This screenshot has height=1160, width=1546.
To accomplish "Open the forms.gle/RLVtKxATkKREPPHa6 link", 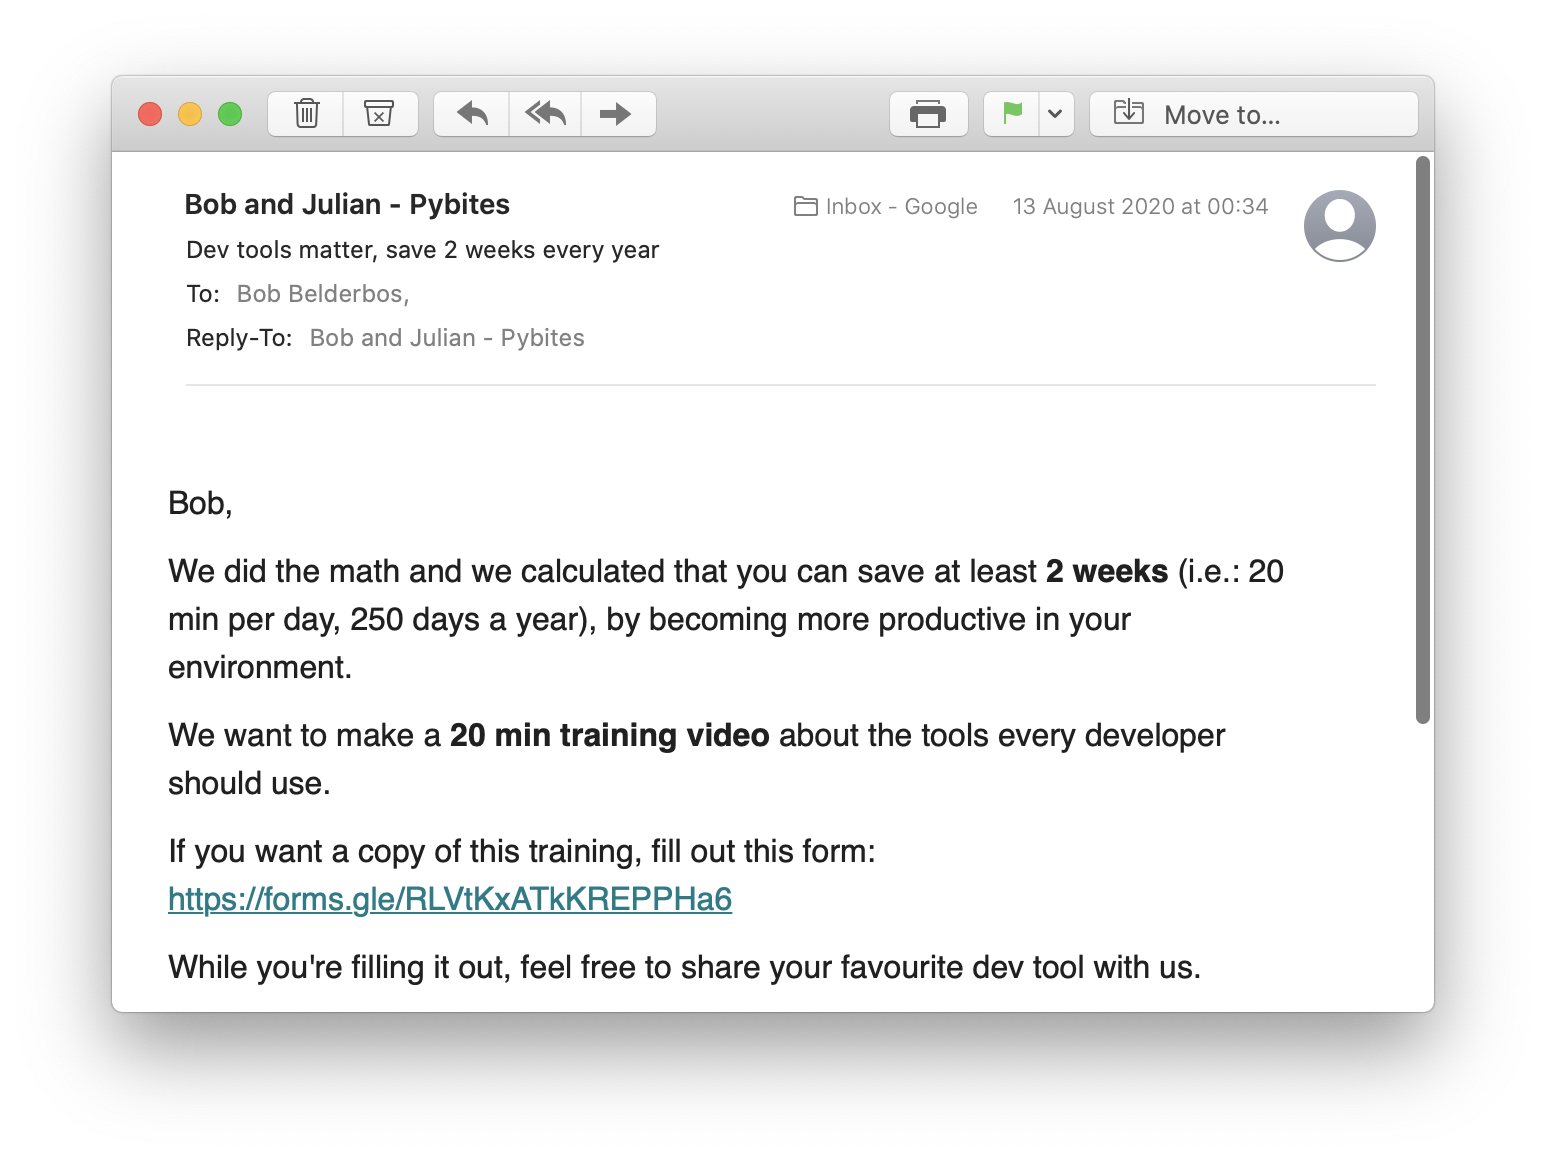I will pos(450,899).
